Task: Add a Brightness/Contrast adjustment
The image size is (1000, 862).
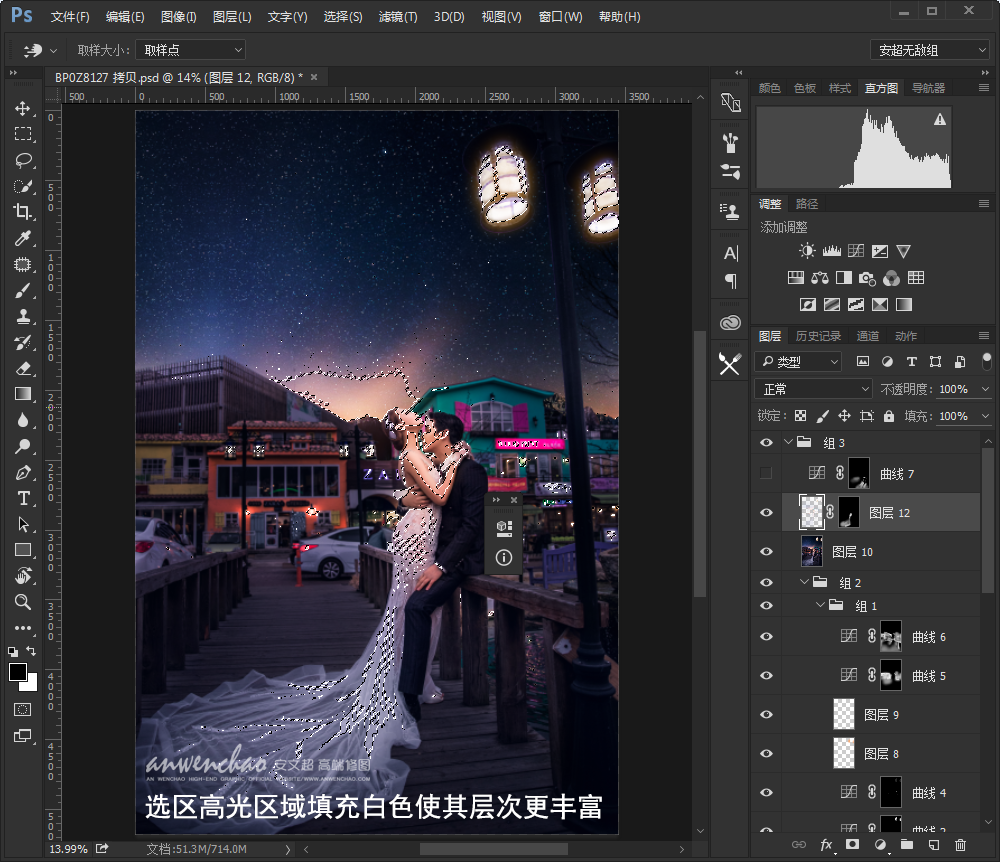Action: click(807, 251)
